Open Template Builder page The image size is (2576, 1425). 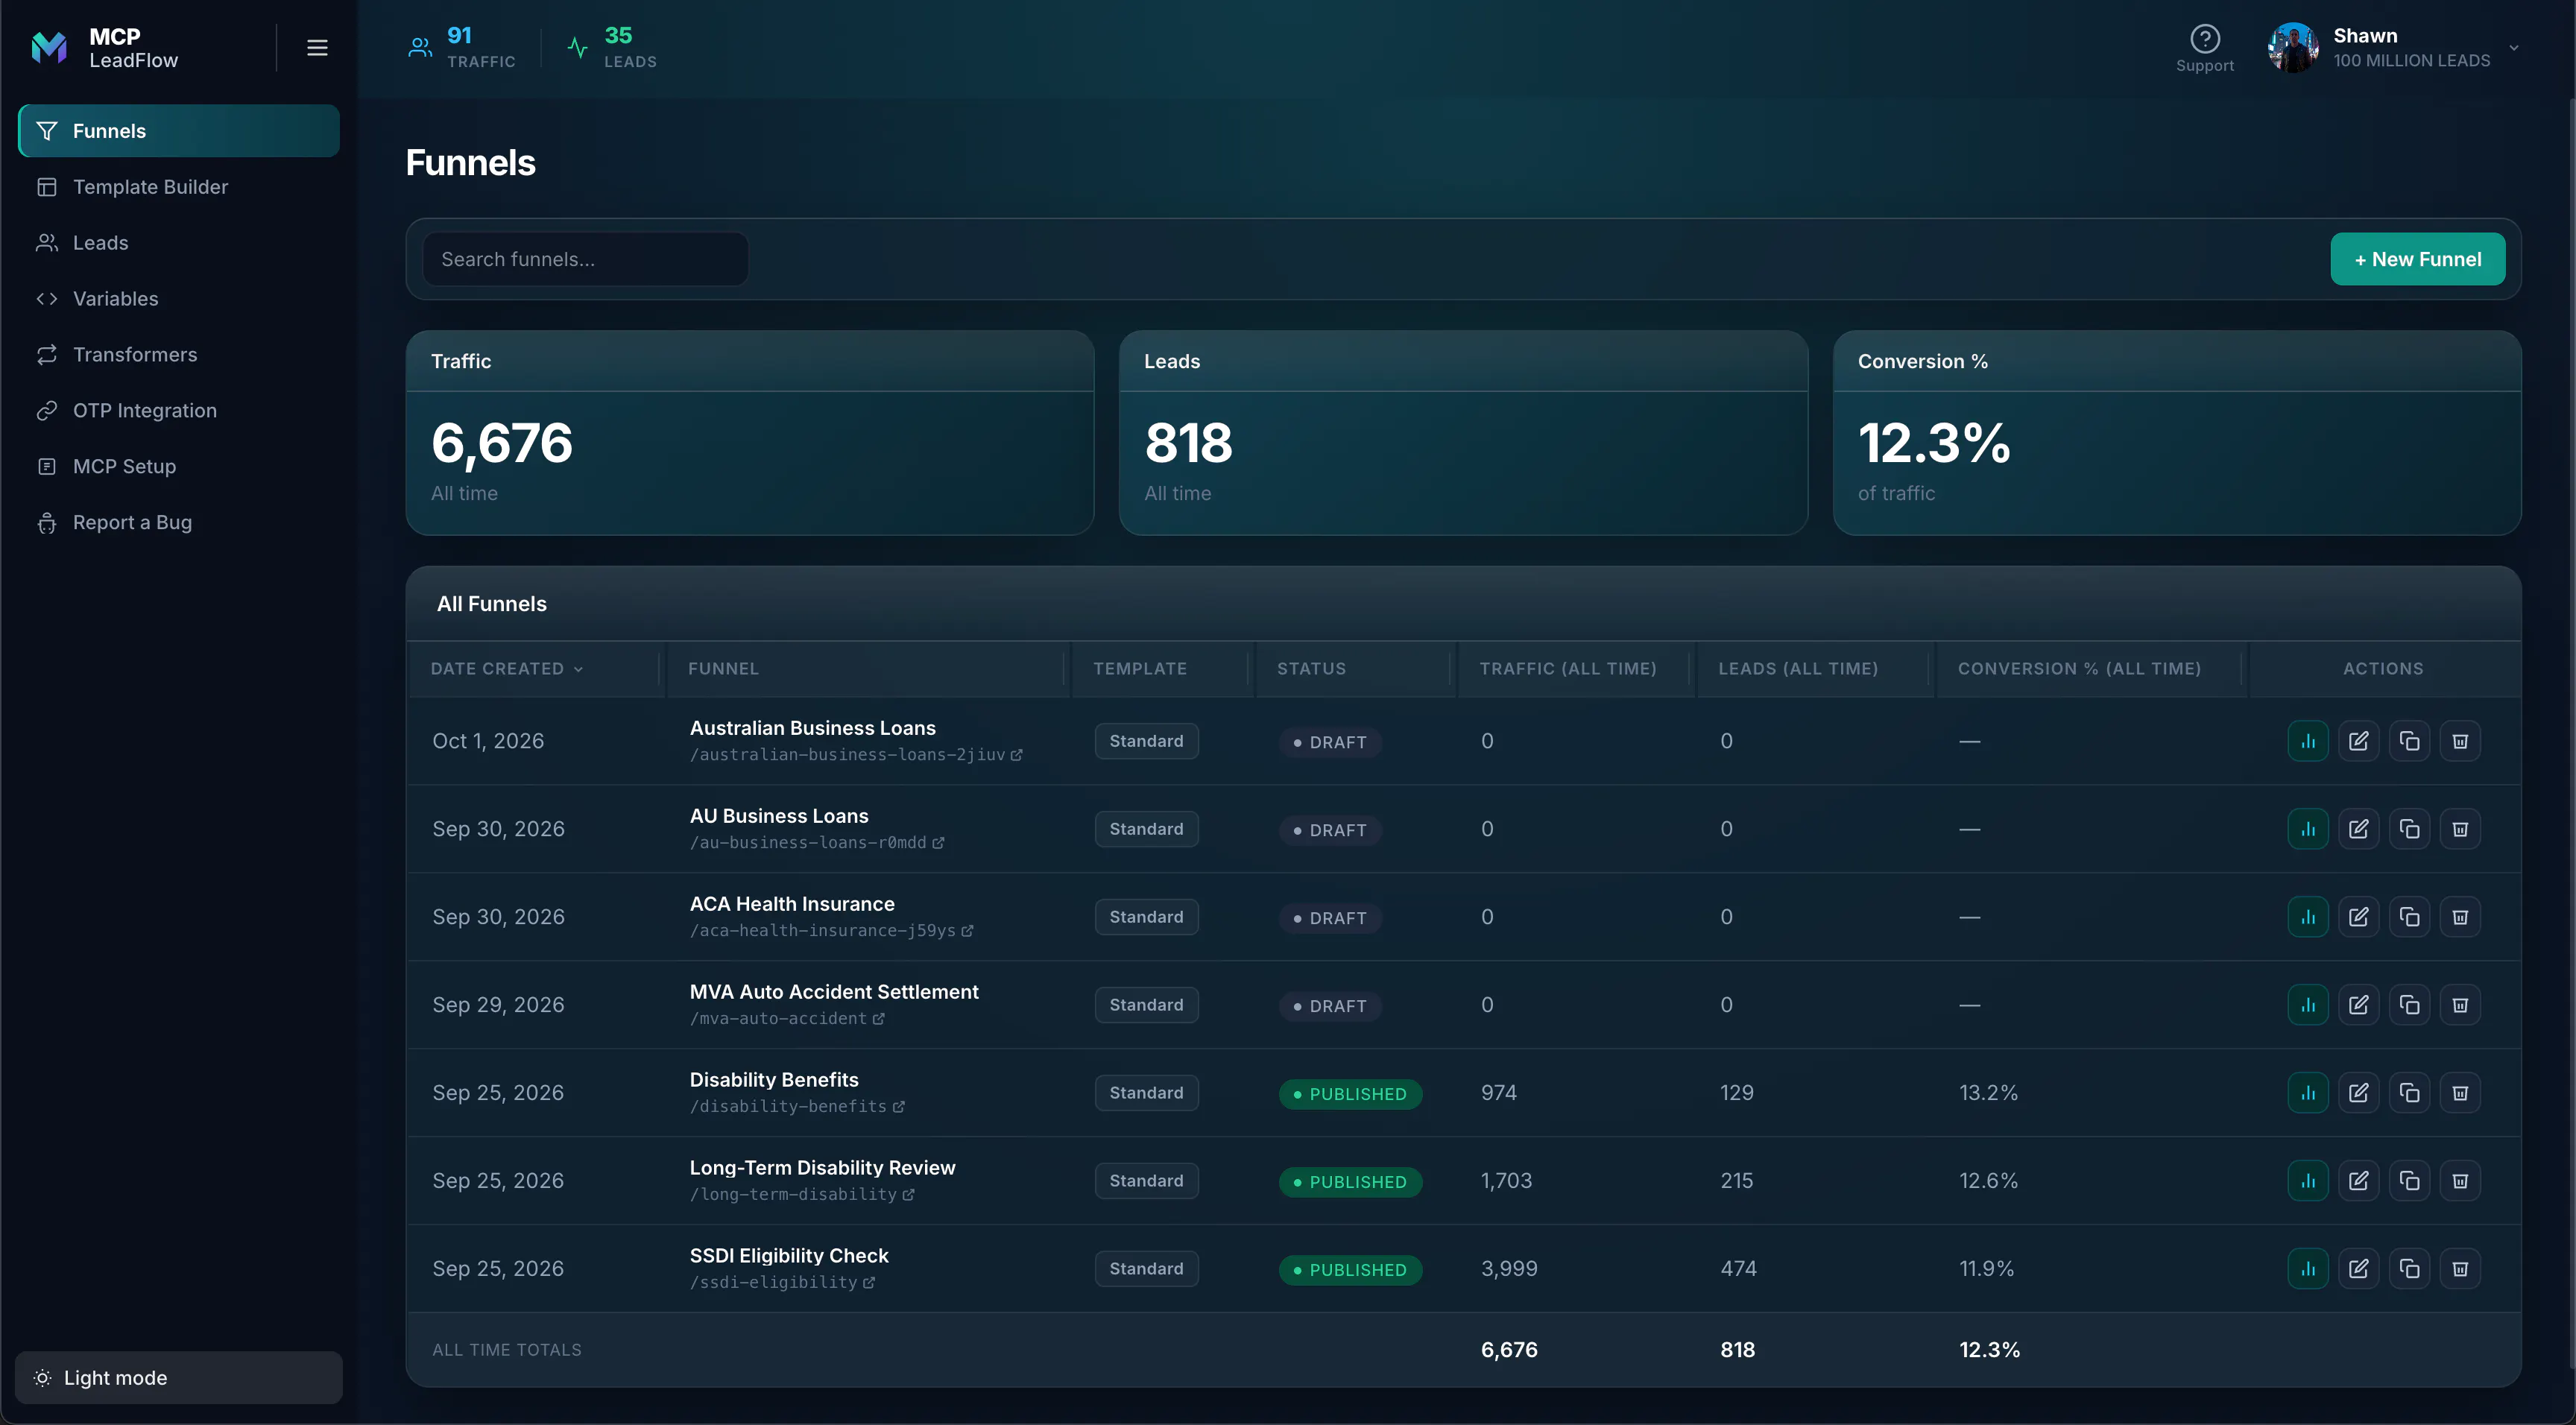179,187
